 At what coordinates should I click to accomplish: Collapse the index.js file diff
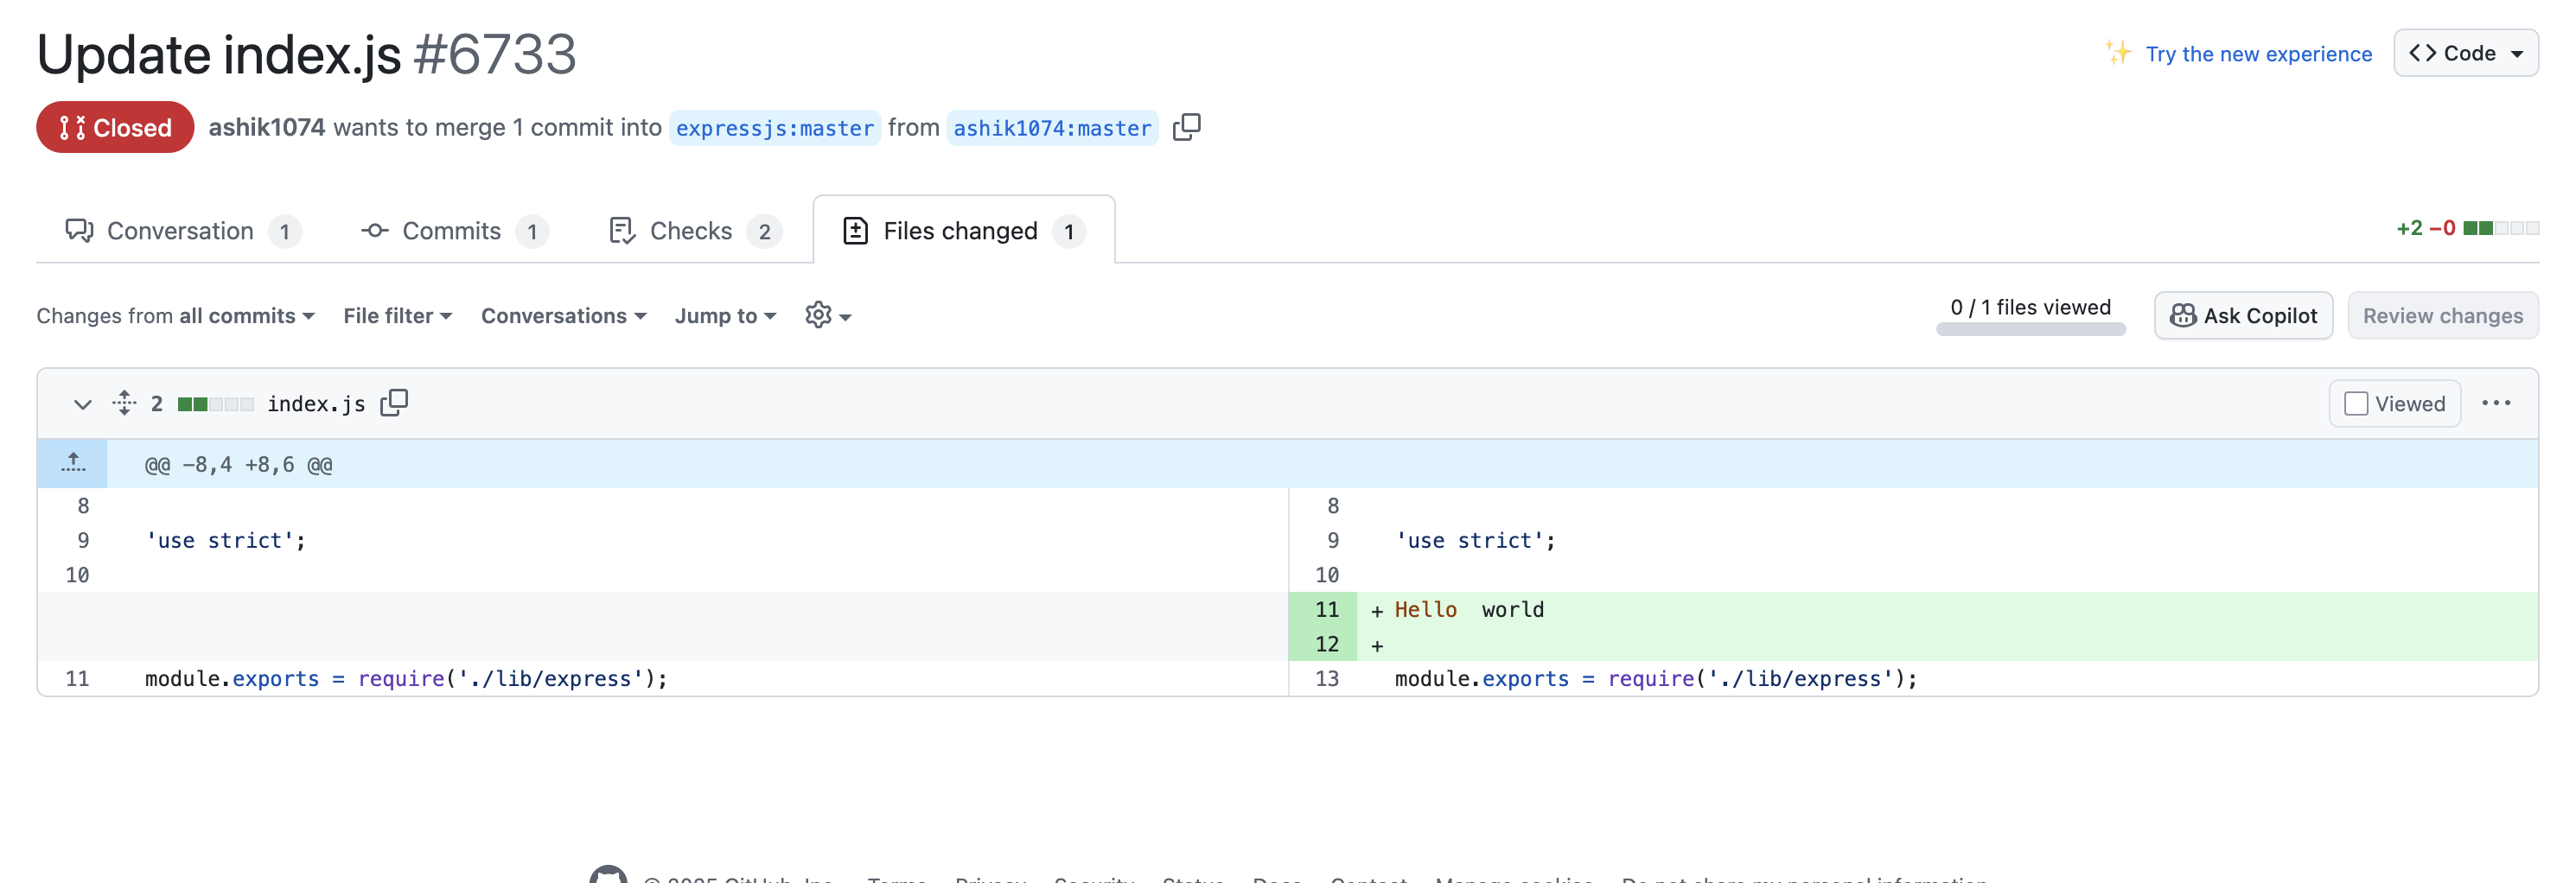click(x=83, y=404)
